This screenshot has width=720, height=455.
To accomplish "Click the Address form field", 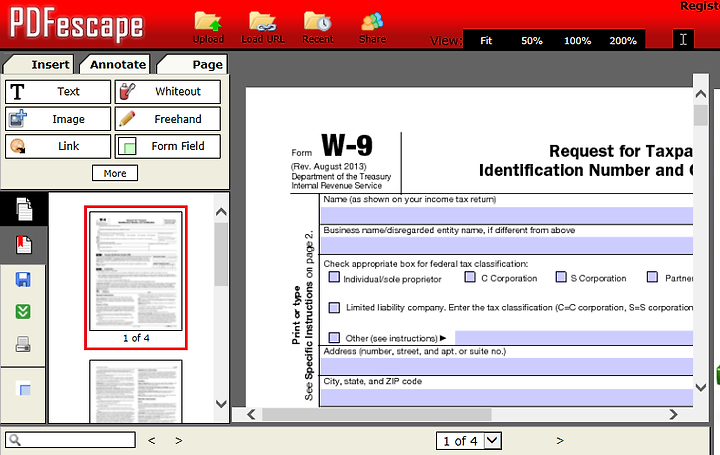I will 506,366.
